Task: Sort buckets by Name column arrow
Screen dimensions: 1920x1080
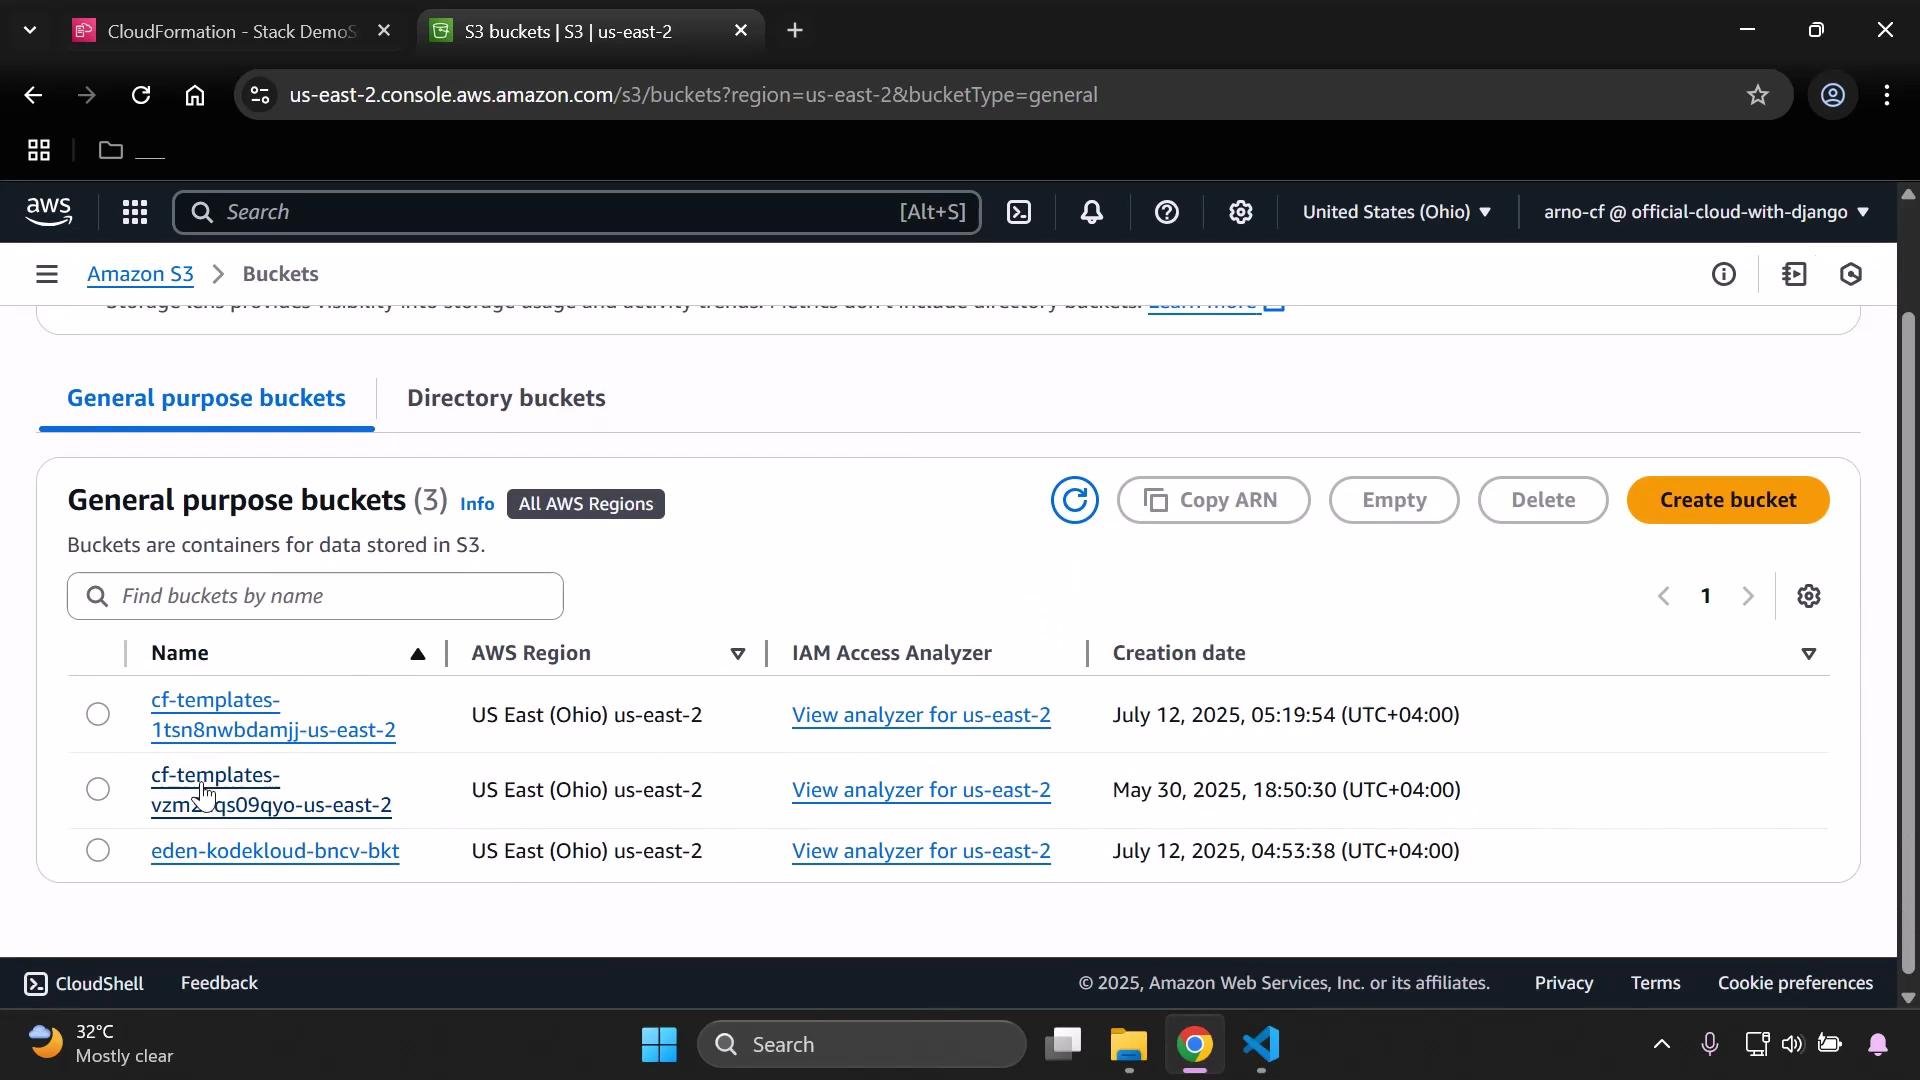Action: point(418,654)
